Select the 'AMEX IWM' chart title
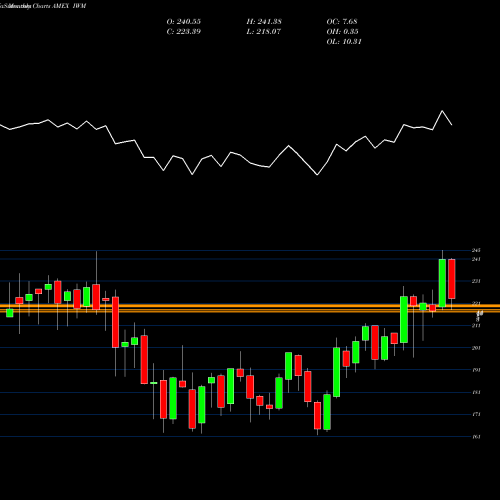 coord(69,6)
